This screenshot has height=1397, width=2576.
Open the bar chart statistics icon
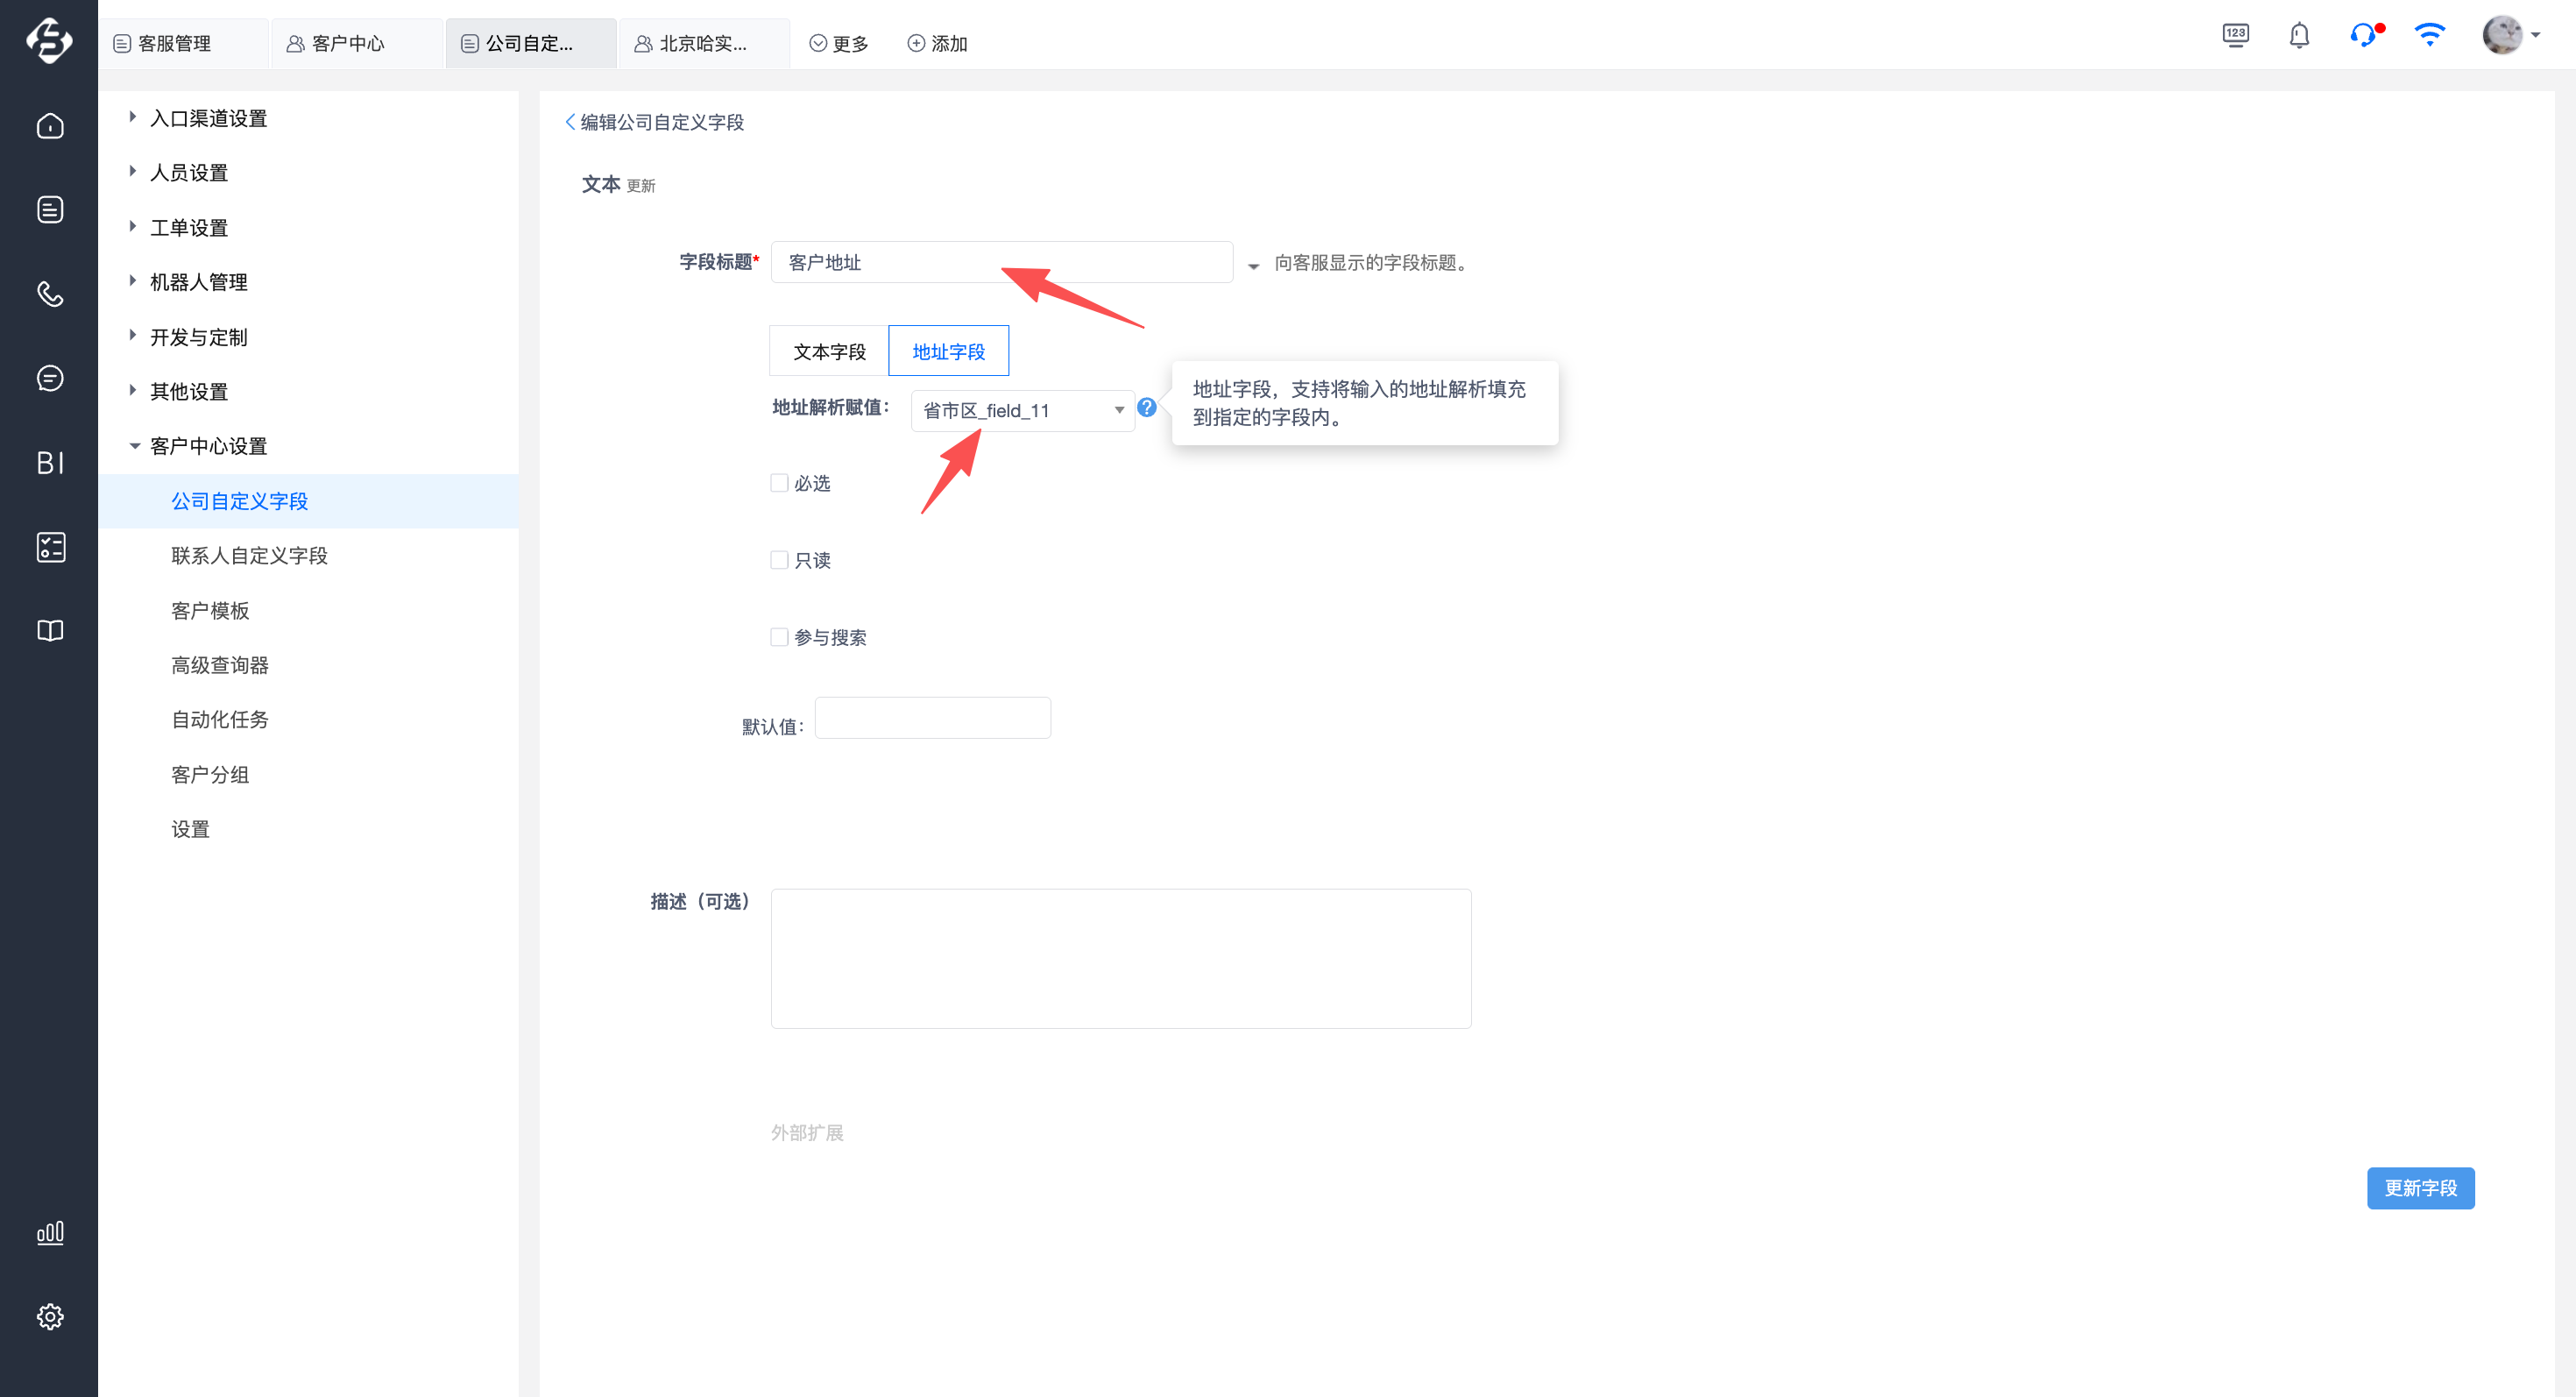tap(50, 1232)
